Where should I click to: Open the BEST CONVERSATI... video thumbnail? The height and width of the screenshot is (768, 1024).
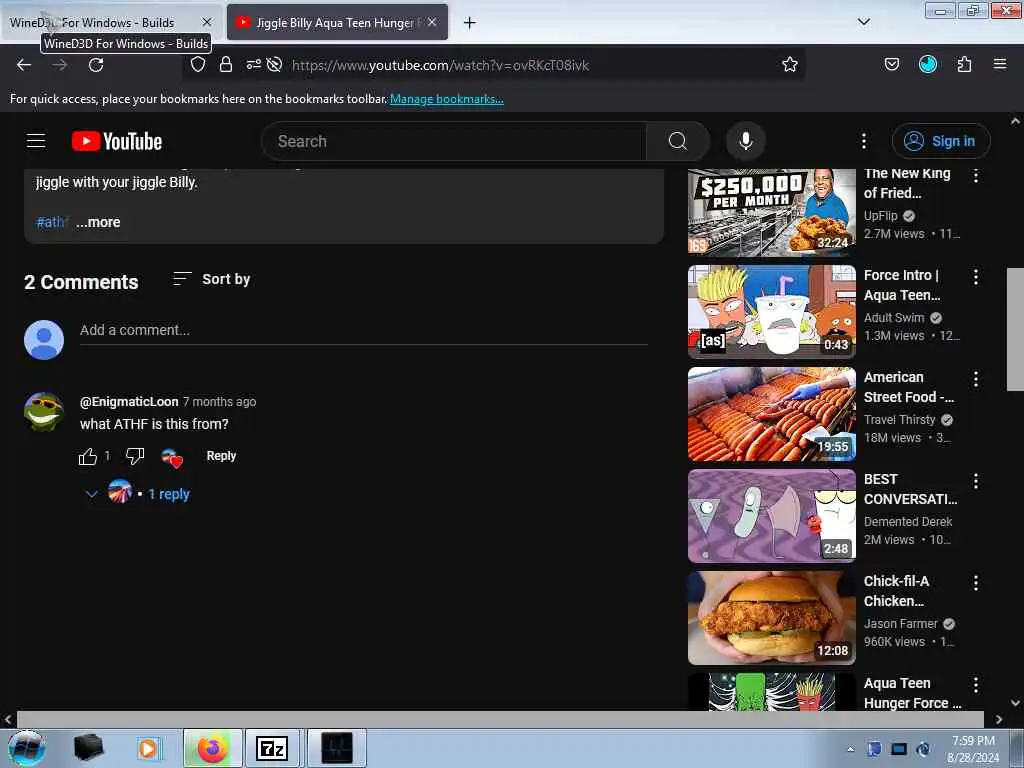point(771,516)
